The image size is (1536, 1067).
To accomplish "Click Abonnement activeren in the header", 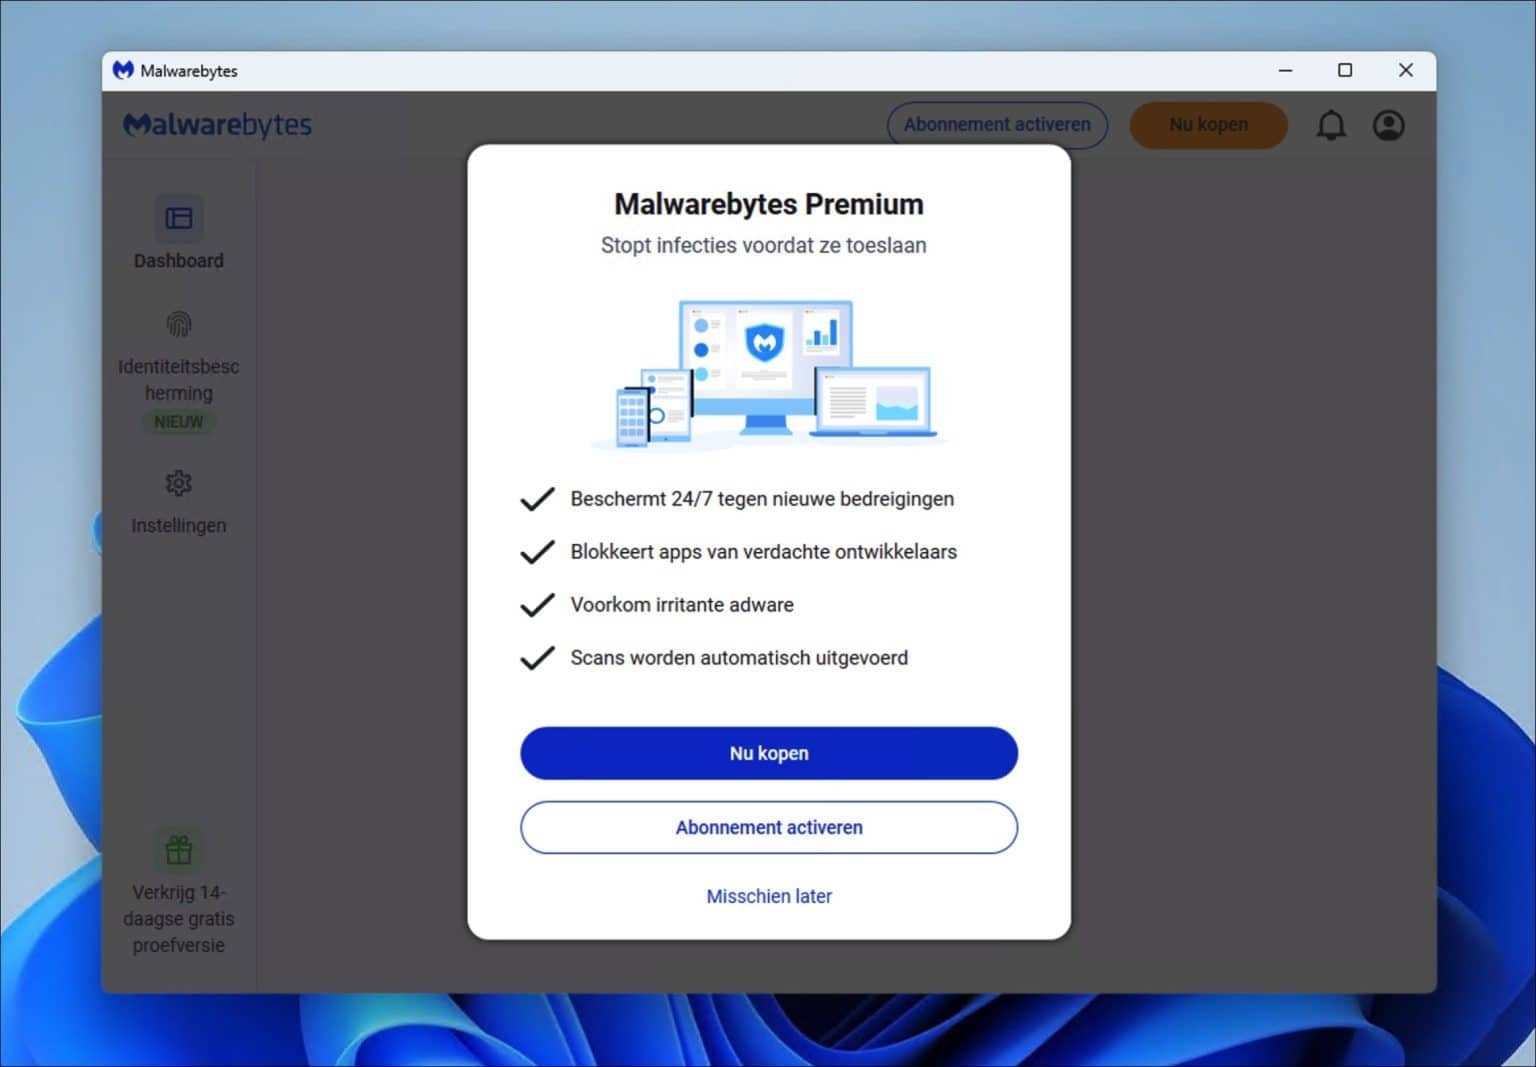I will pos(997,125).
